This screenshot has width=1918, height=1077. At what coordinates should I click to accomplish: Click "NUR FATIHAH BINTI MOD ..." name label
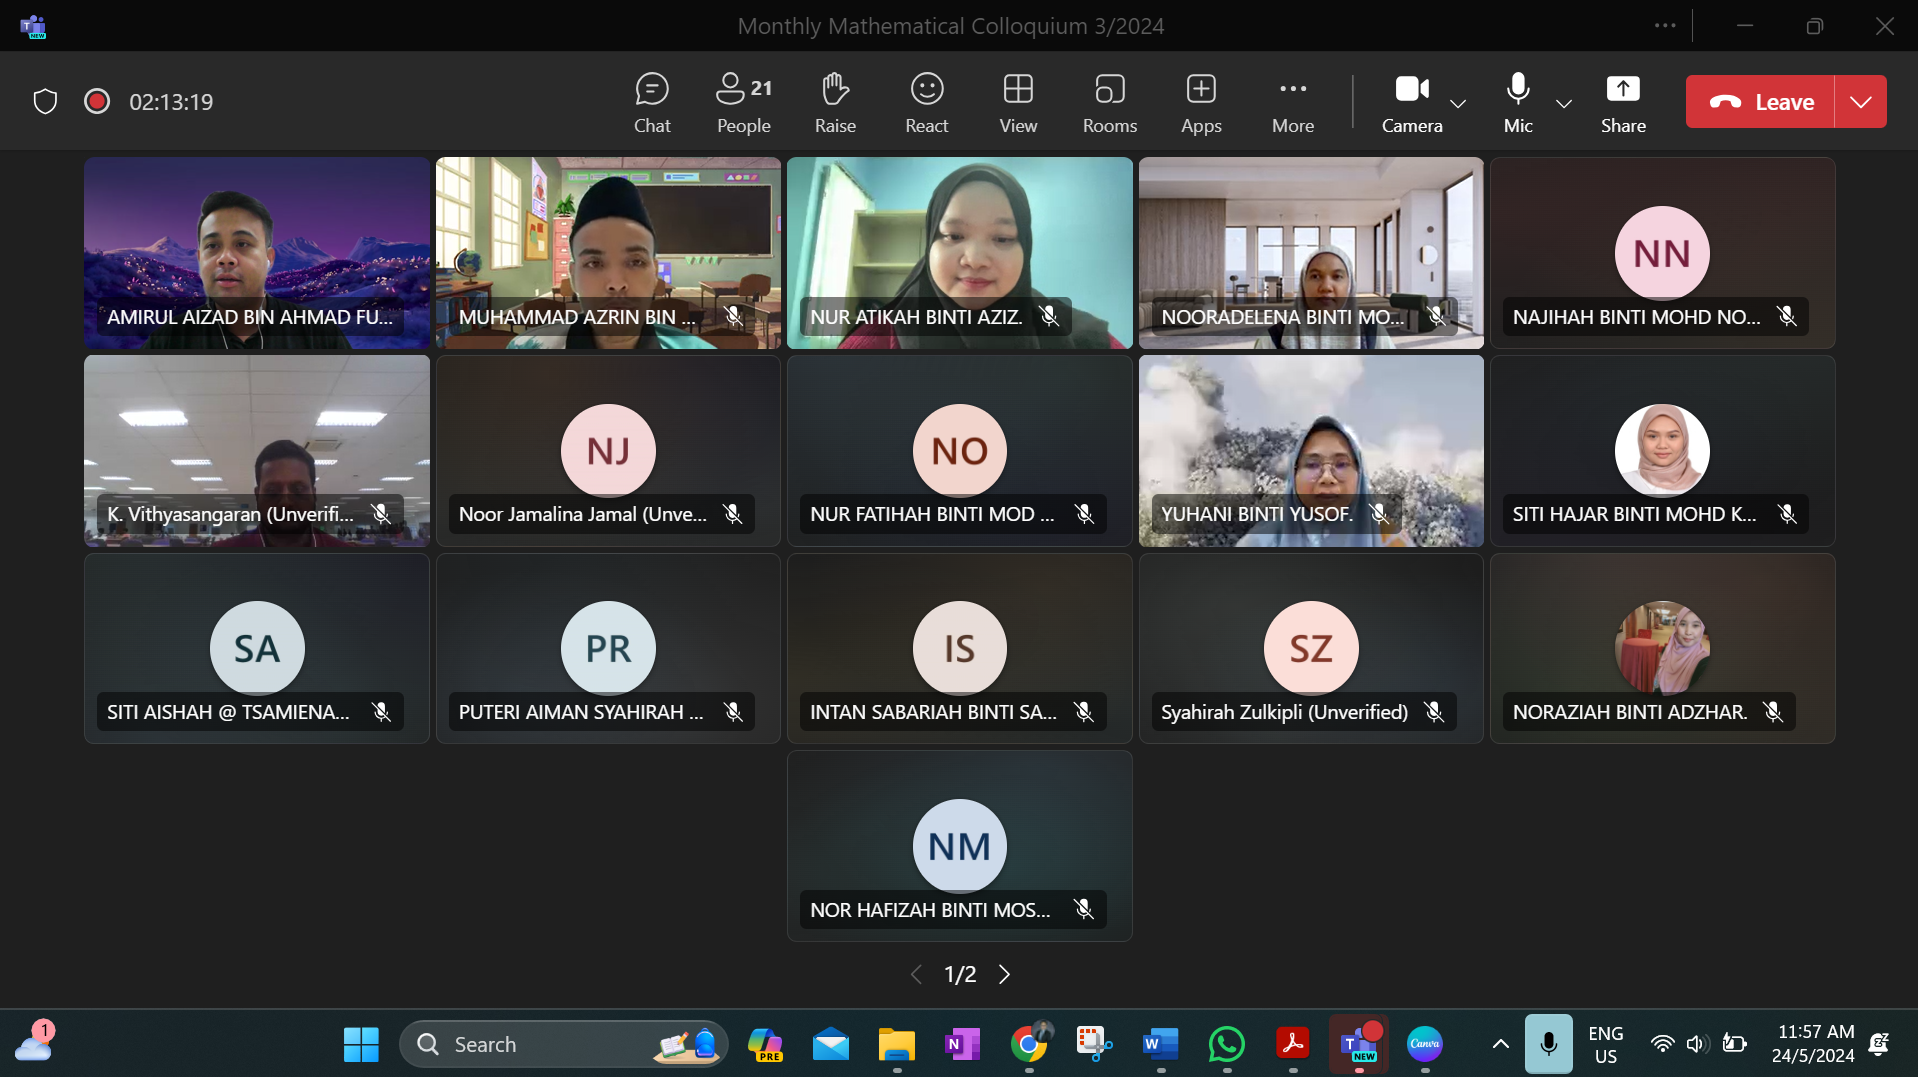[x=932, y=514]
